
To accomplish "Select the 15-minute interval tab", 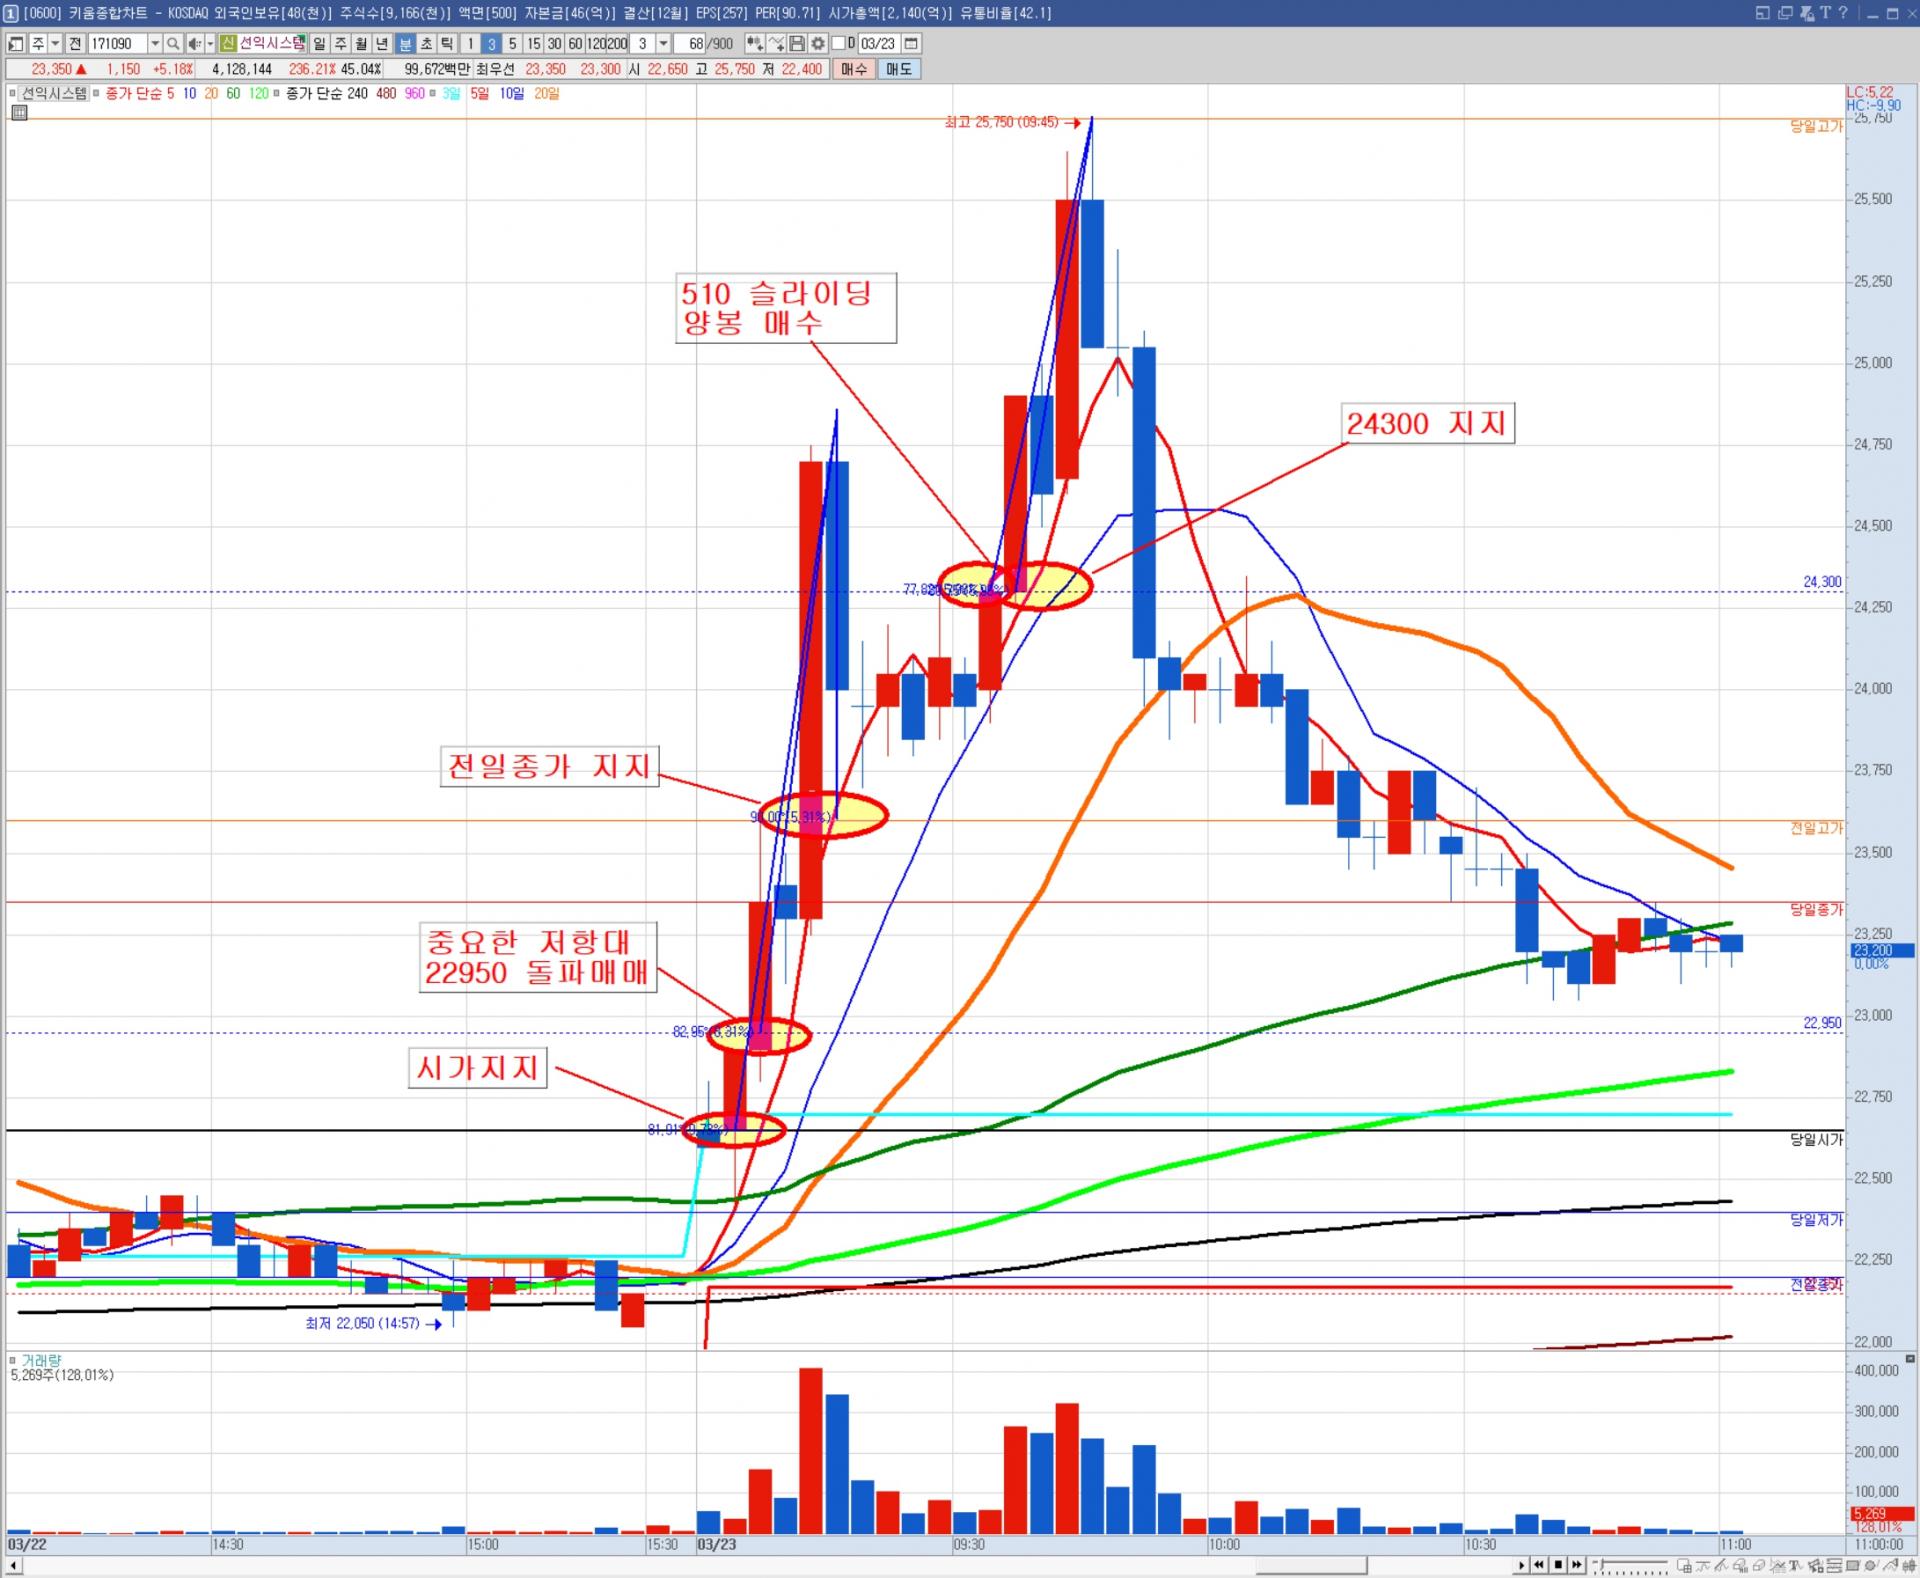I will pos(534,44).
